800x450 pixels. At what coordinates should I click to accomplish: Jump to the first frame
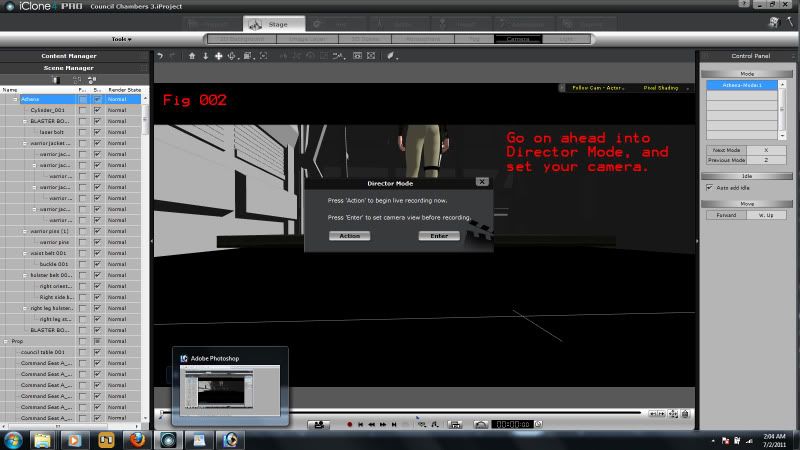(361, 424)
